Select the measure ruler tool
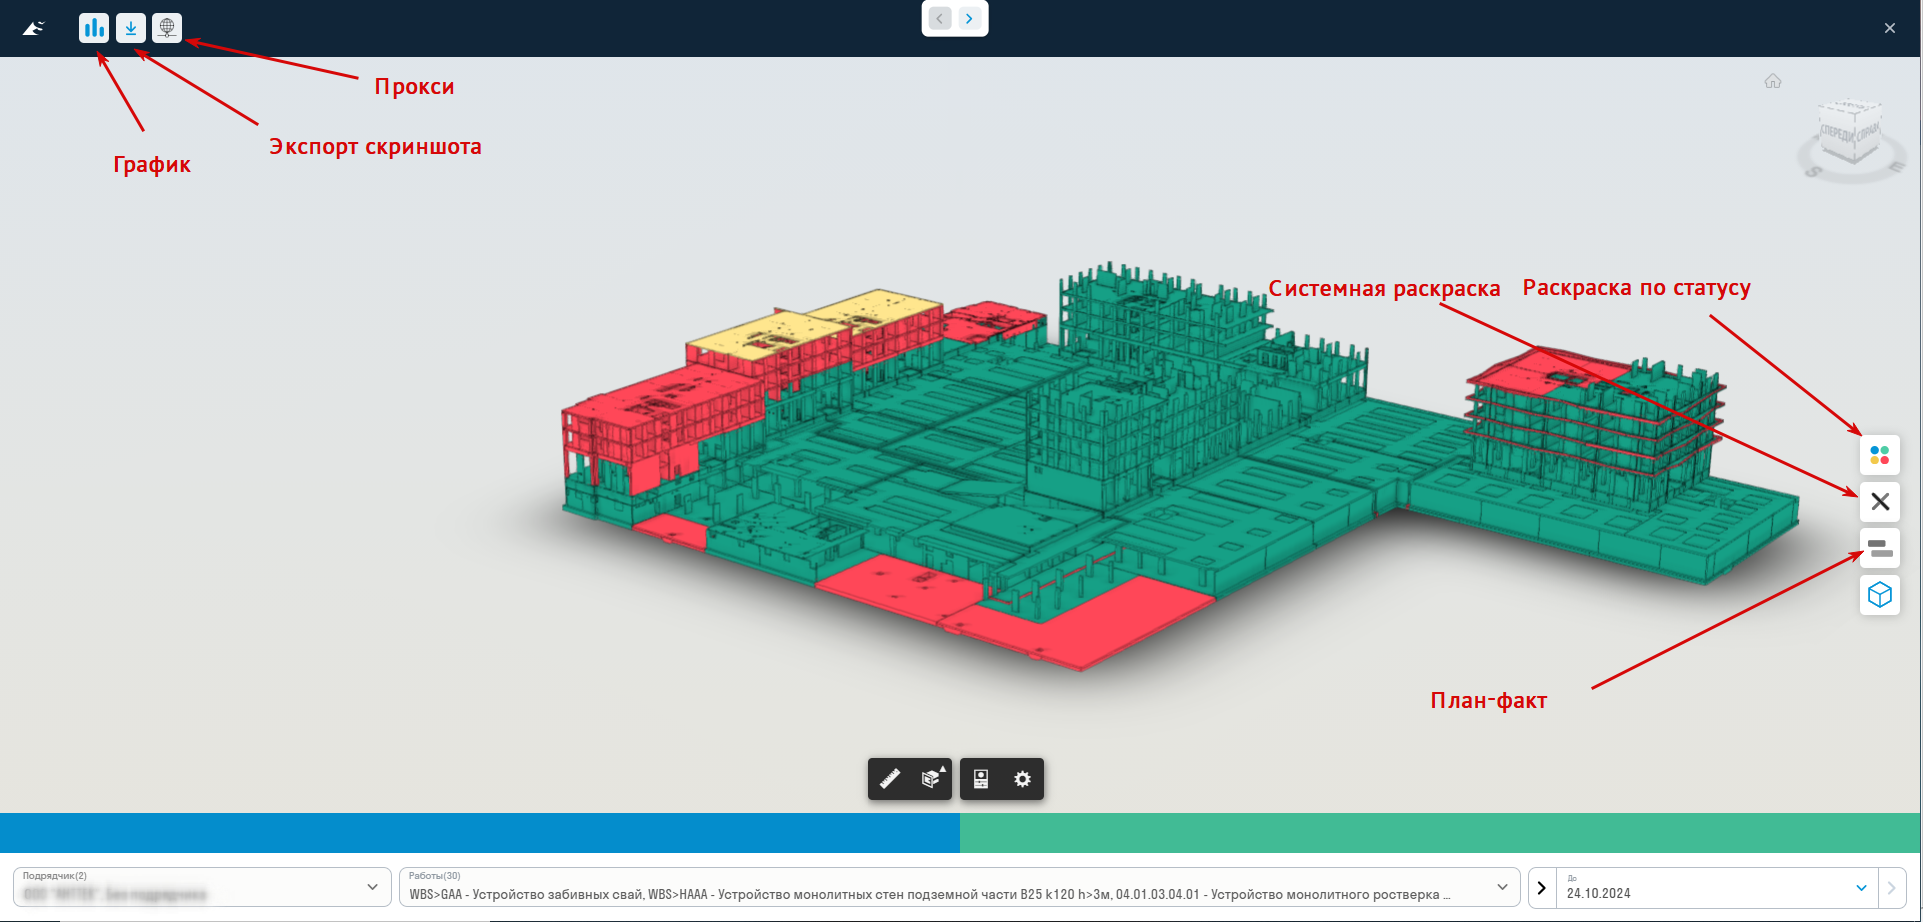 (x=889, y=779)
